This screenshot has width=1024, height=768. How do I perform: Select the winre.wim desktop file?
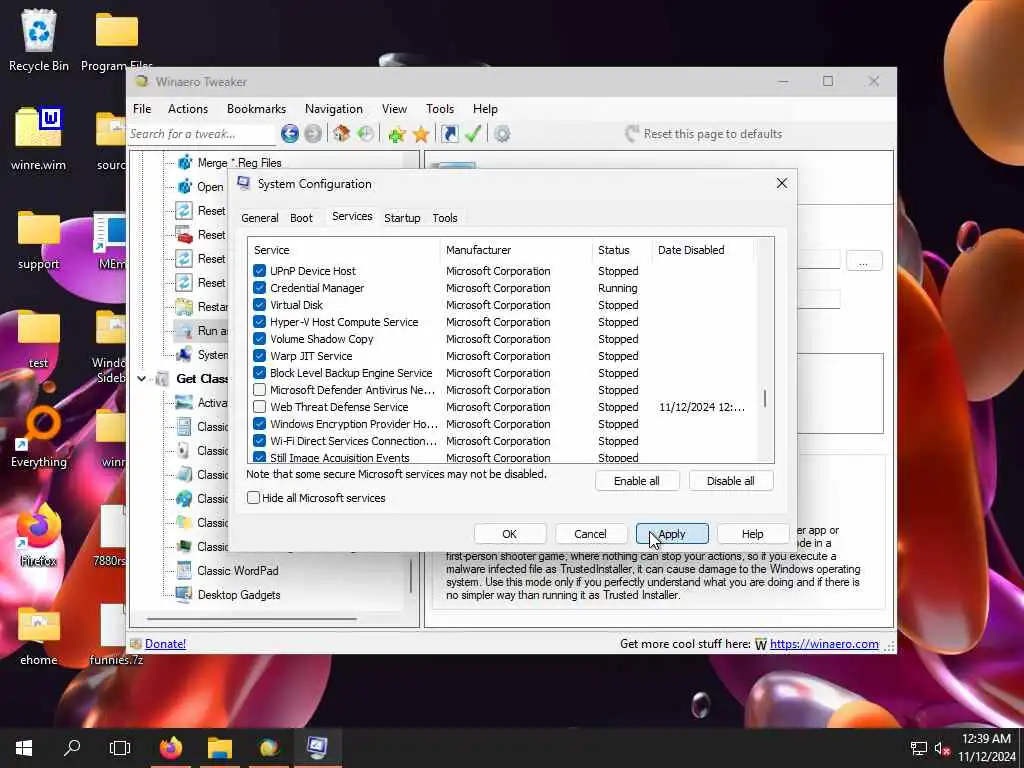click(x=39, y=138)
